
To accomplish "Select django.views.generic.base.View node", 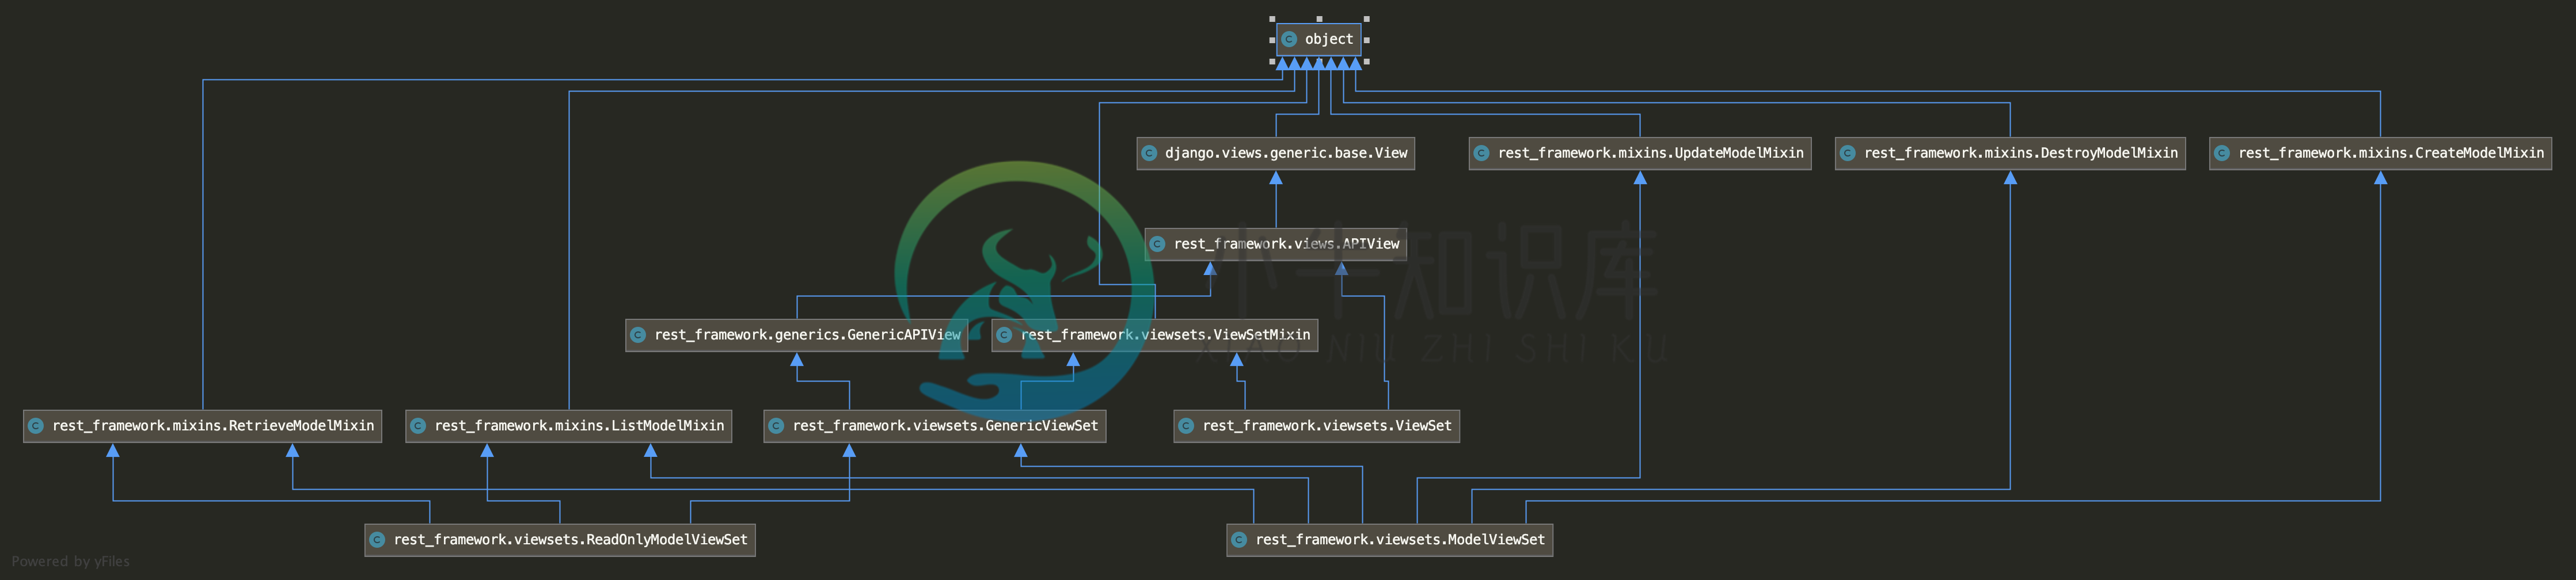I will click(1275, 153).
